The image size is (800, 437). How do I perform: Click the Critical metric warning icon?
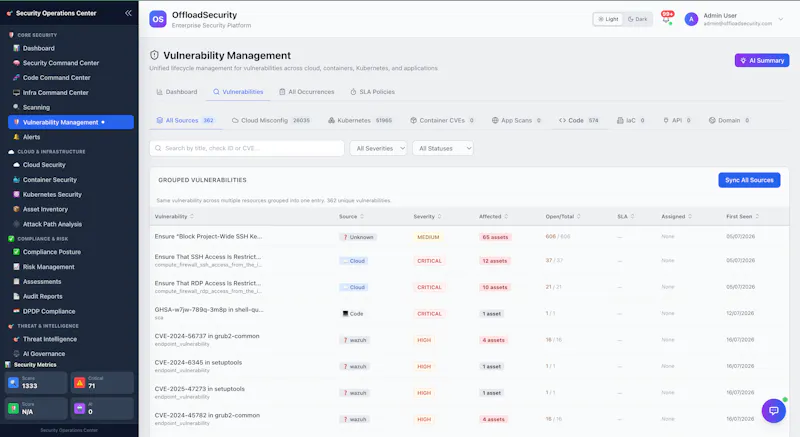pos(80,382)
